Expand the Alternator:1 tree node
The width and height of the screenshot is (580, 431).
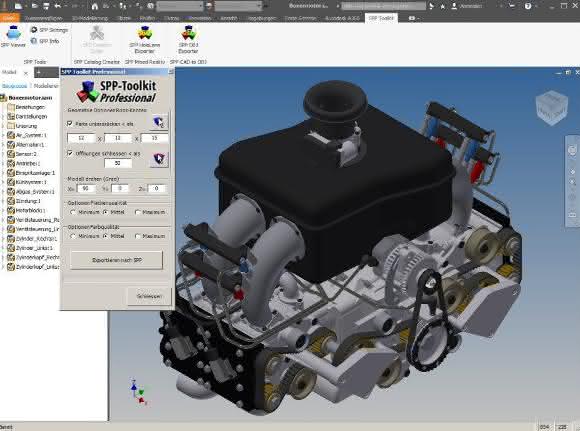tap(3, 145)
